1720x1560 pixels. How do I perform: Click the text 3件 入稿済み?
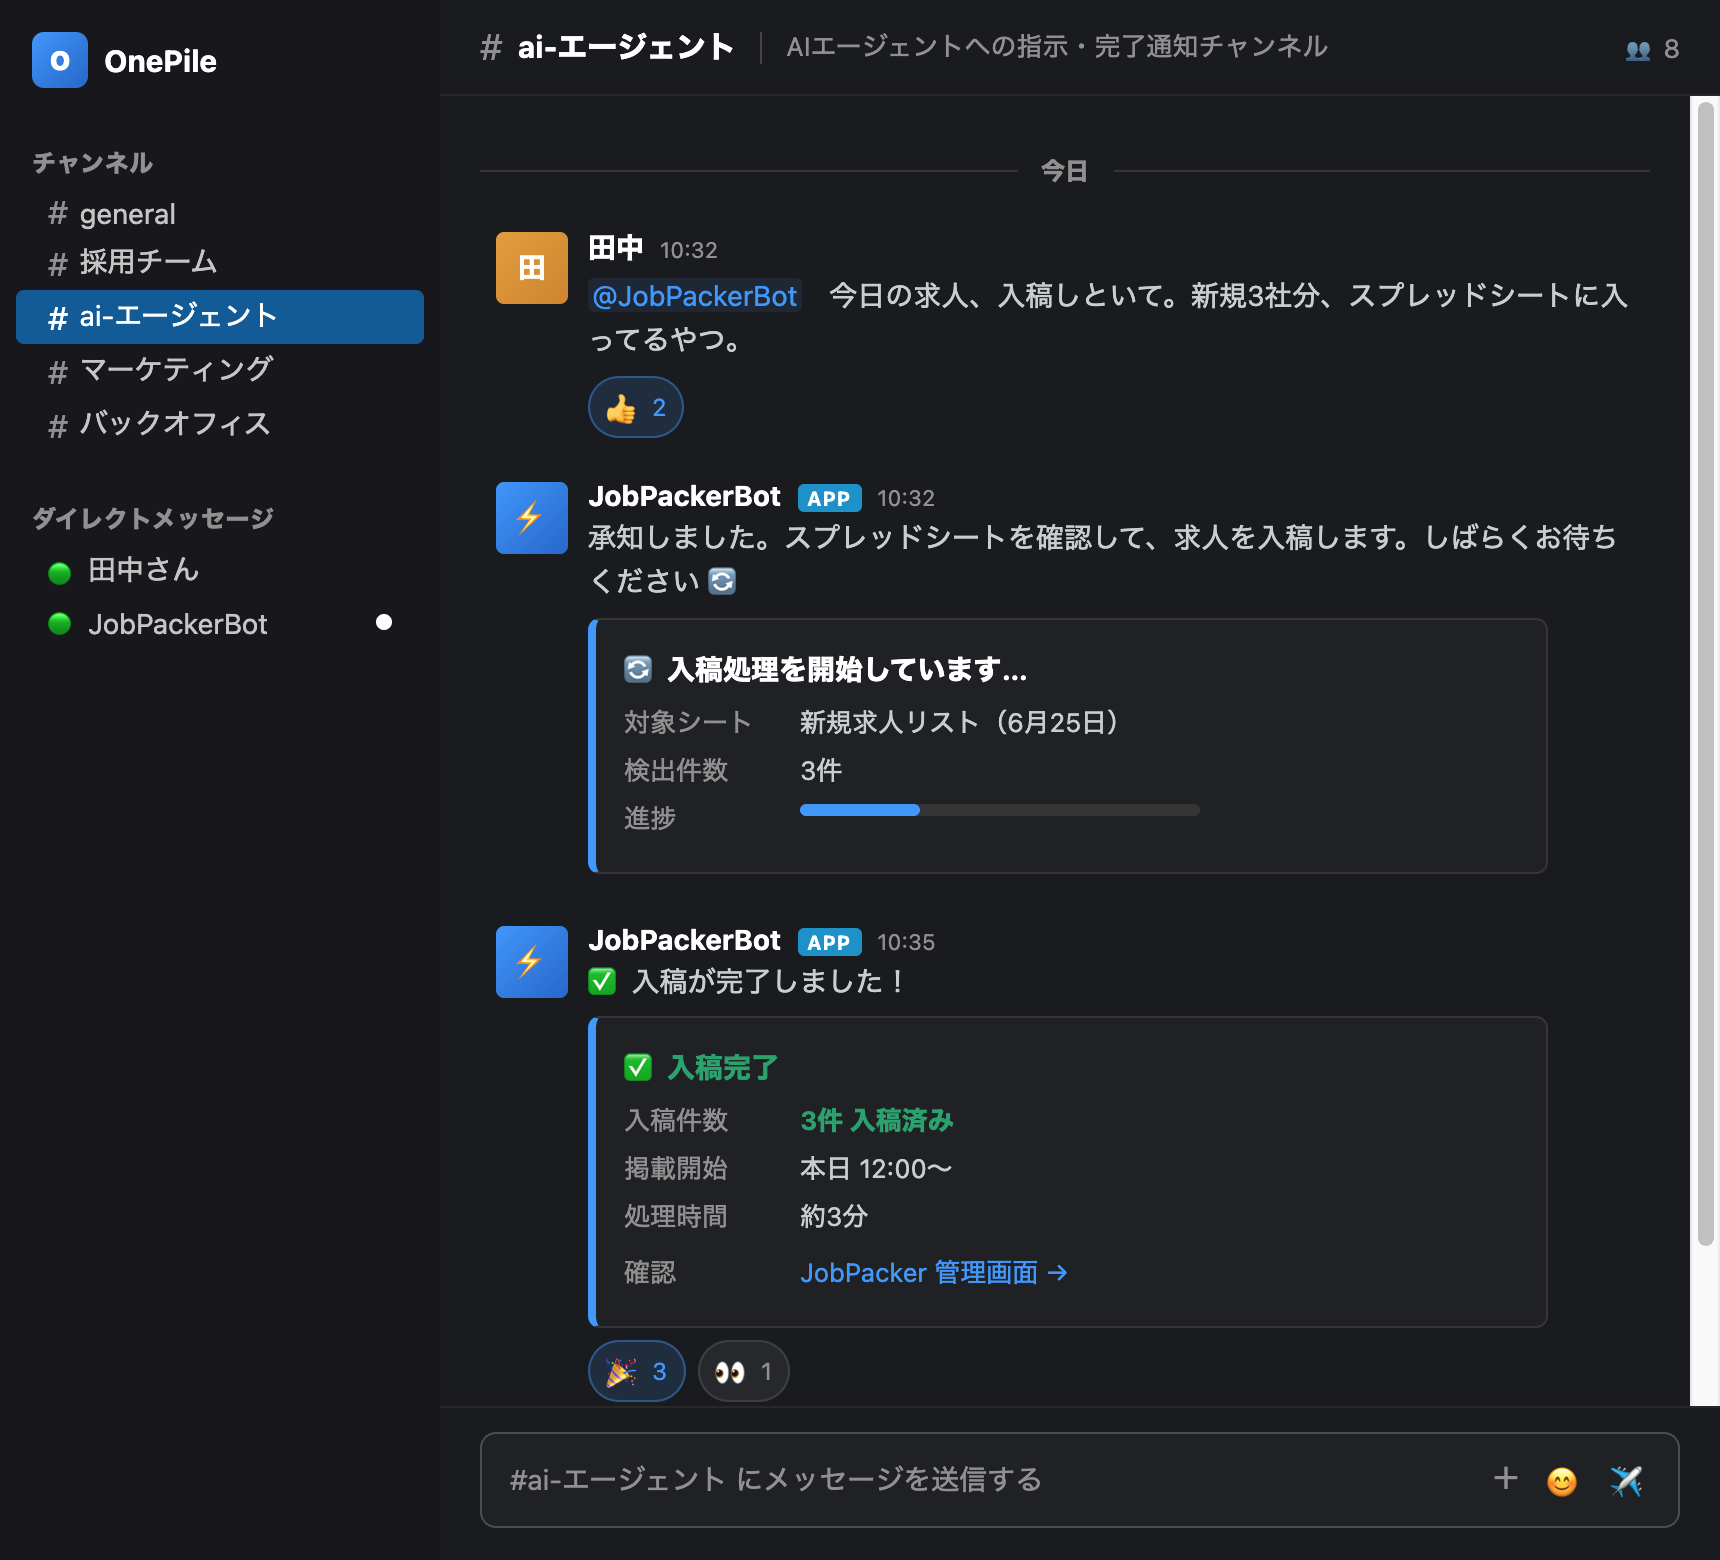[x=877, y=1120]
